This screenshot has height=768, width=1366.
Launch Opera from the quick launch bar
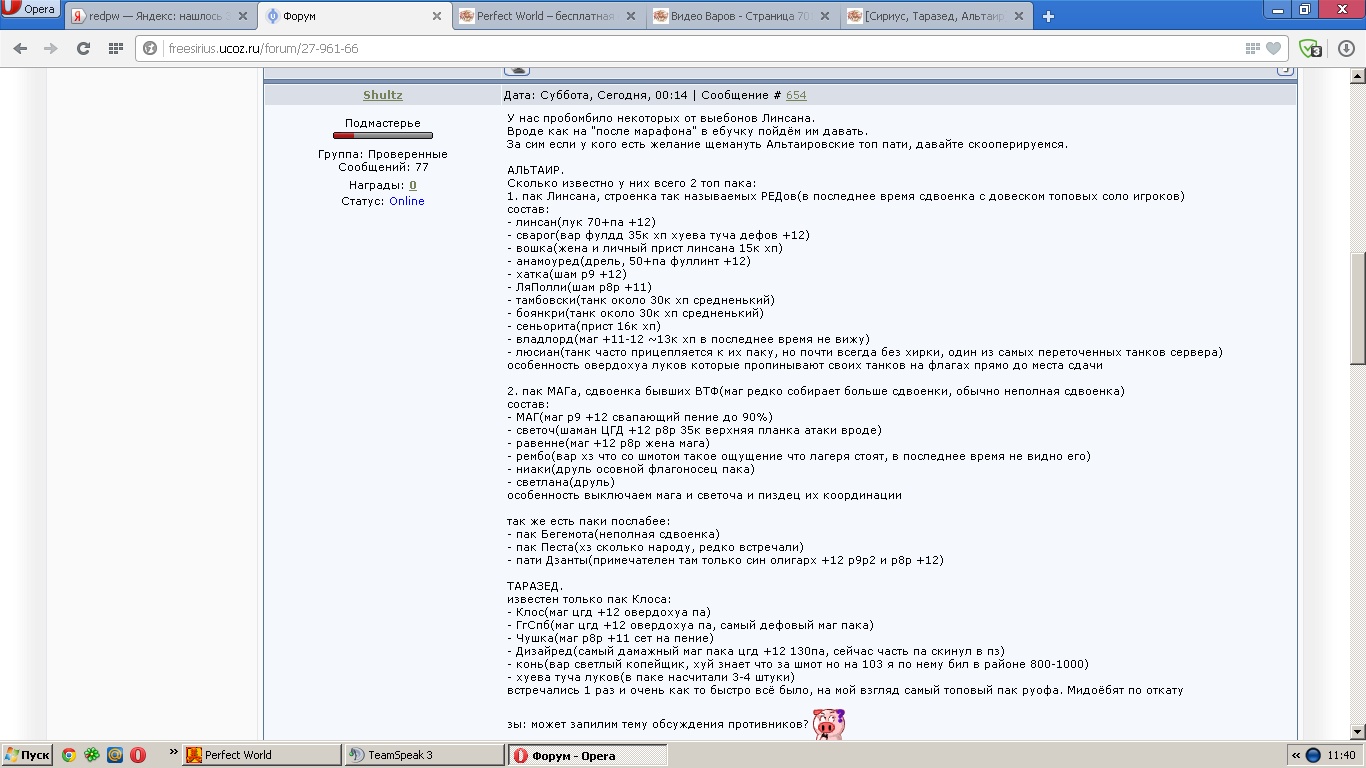click(138, 755)
